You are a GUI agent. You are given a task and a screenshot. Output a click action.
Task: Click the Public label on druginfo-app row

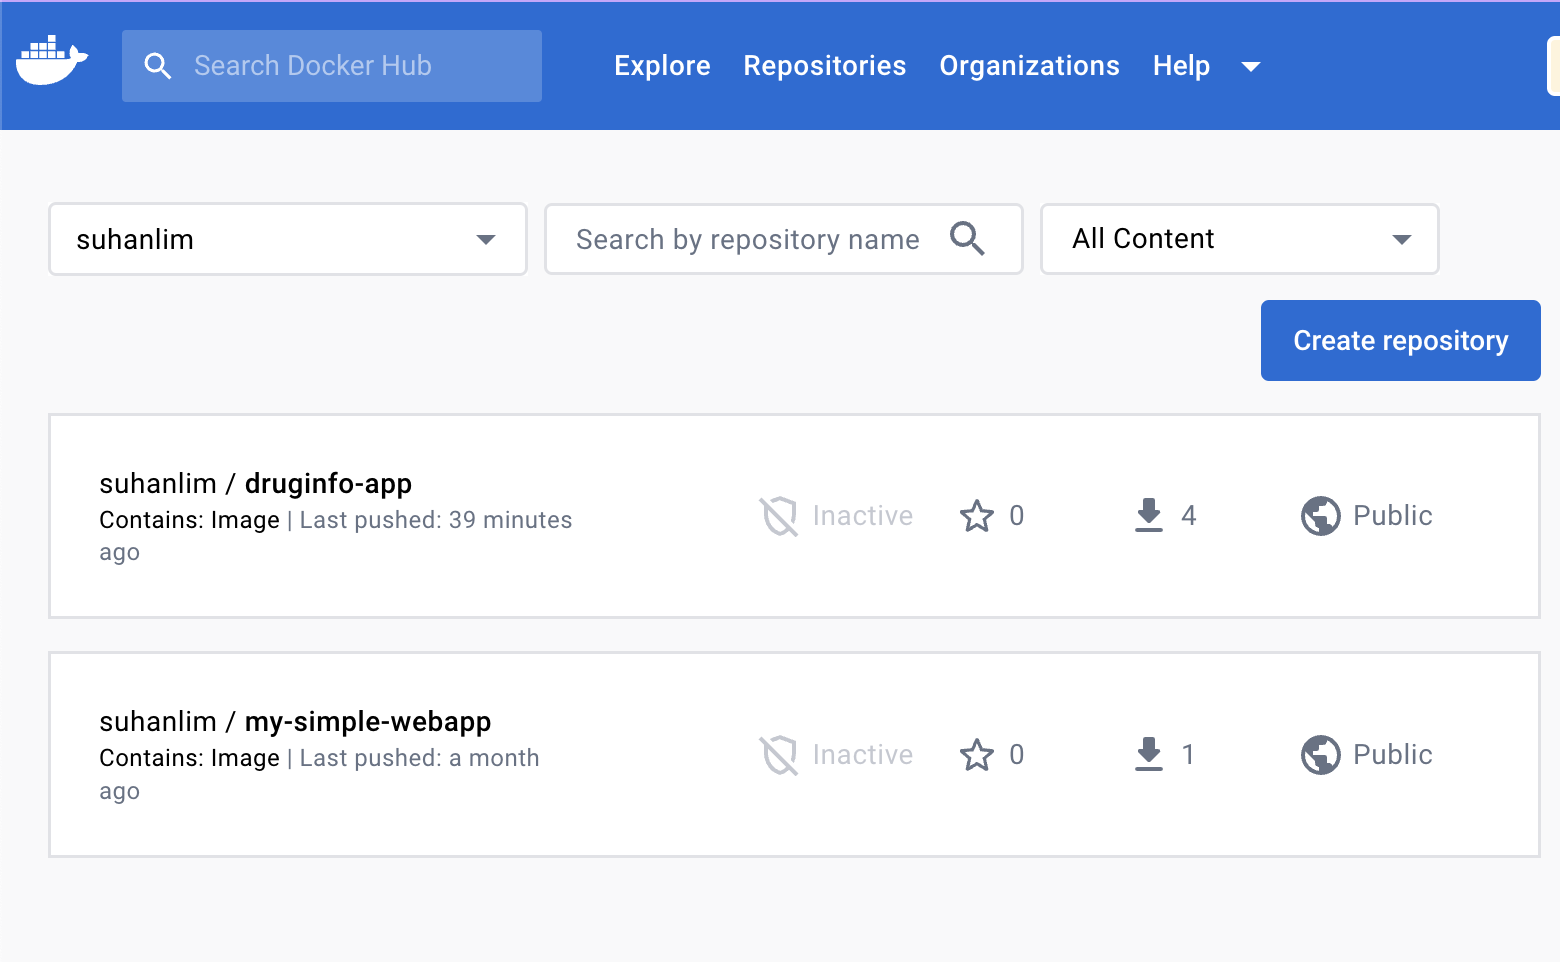[1392, 515]
